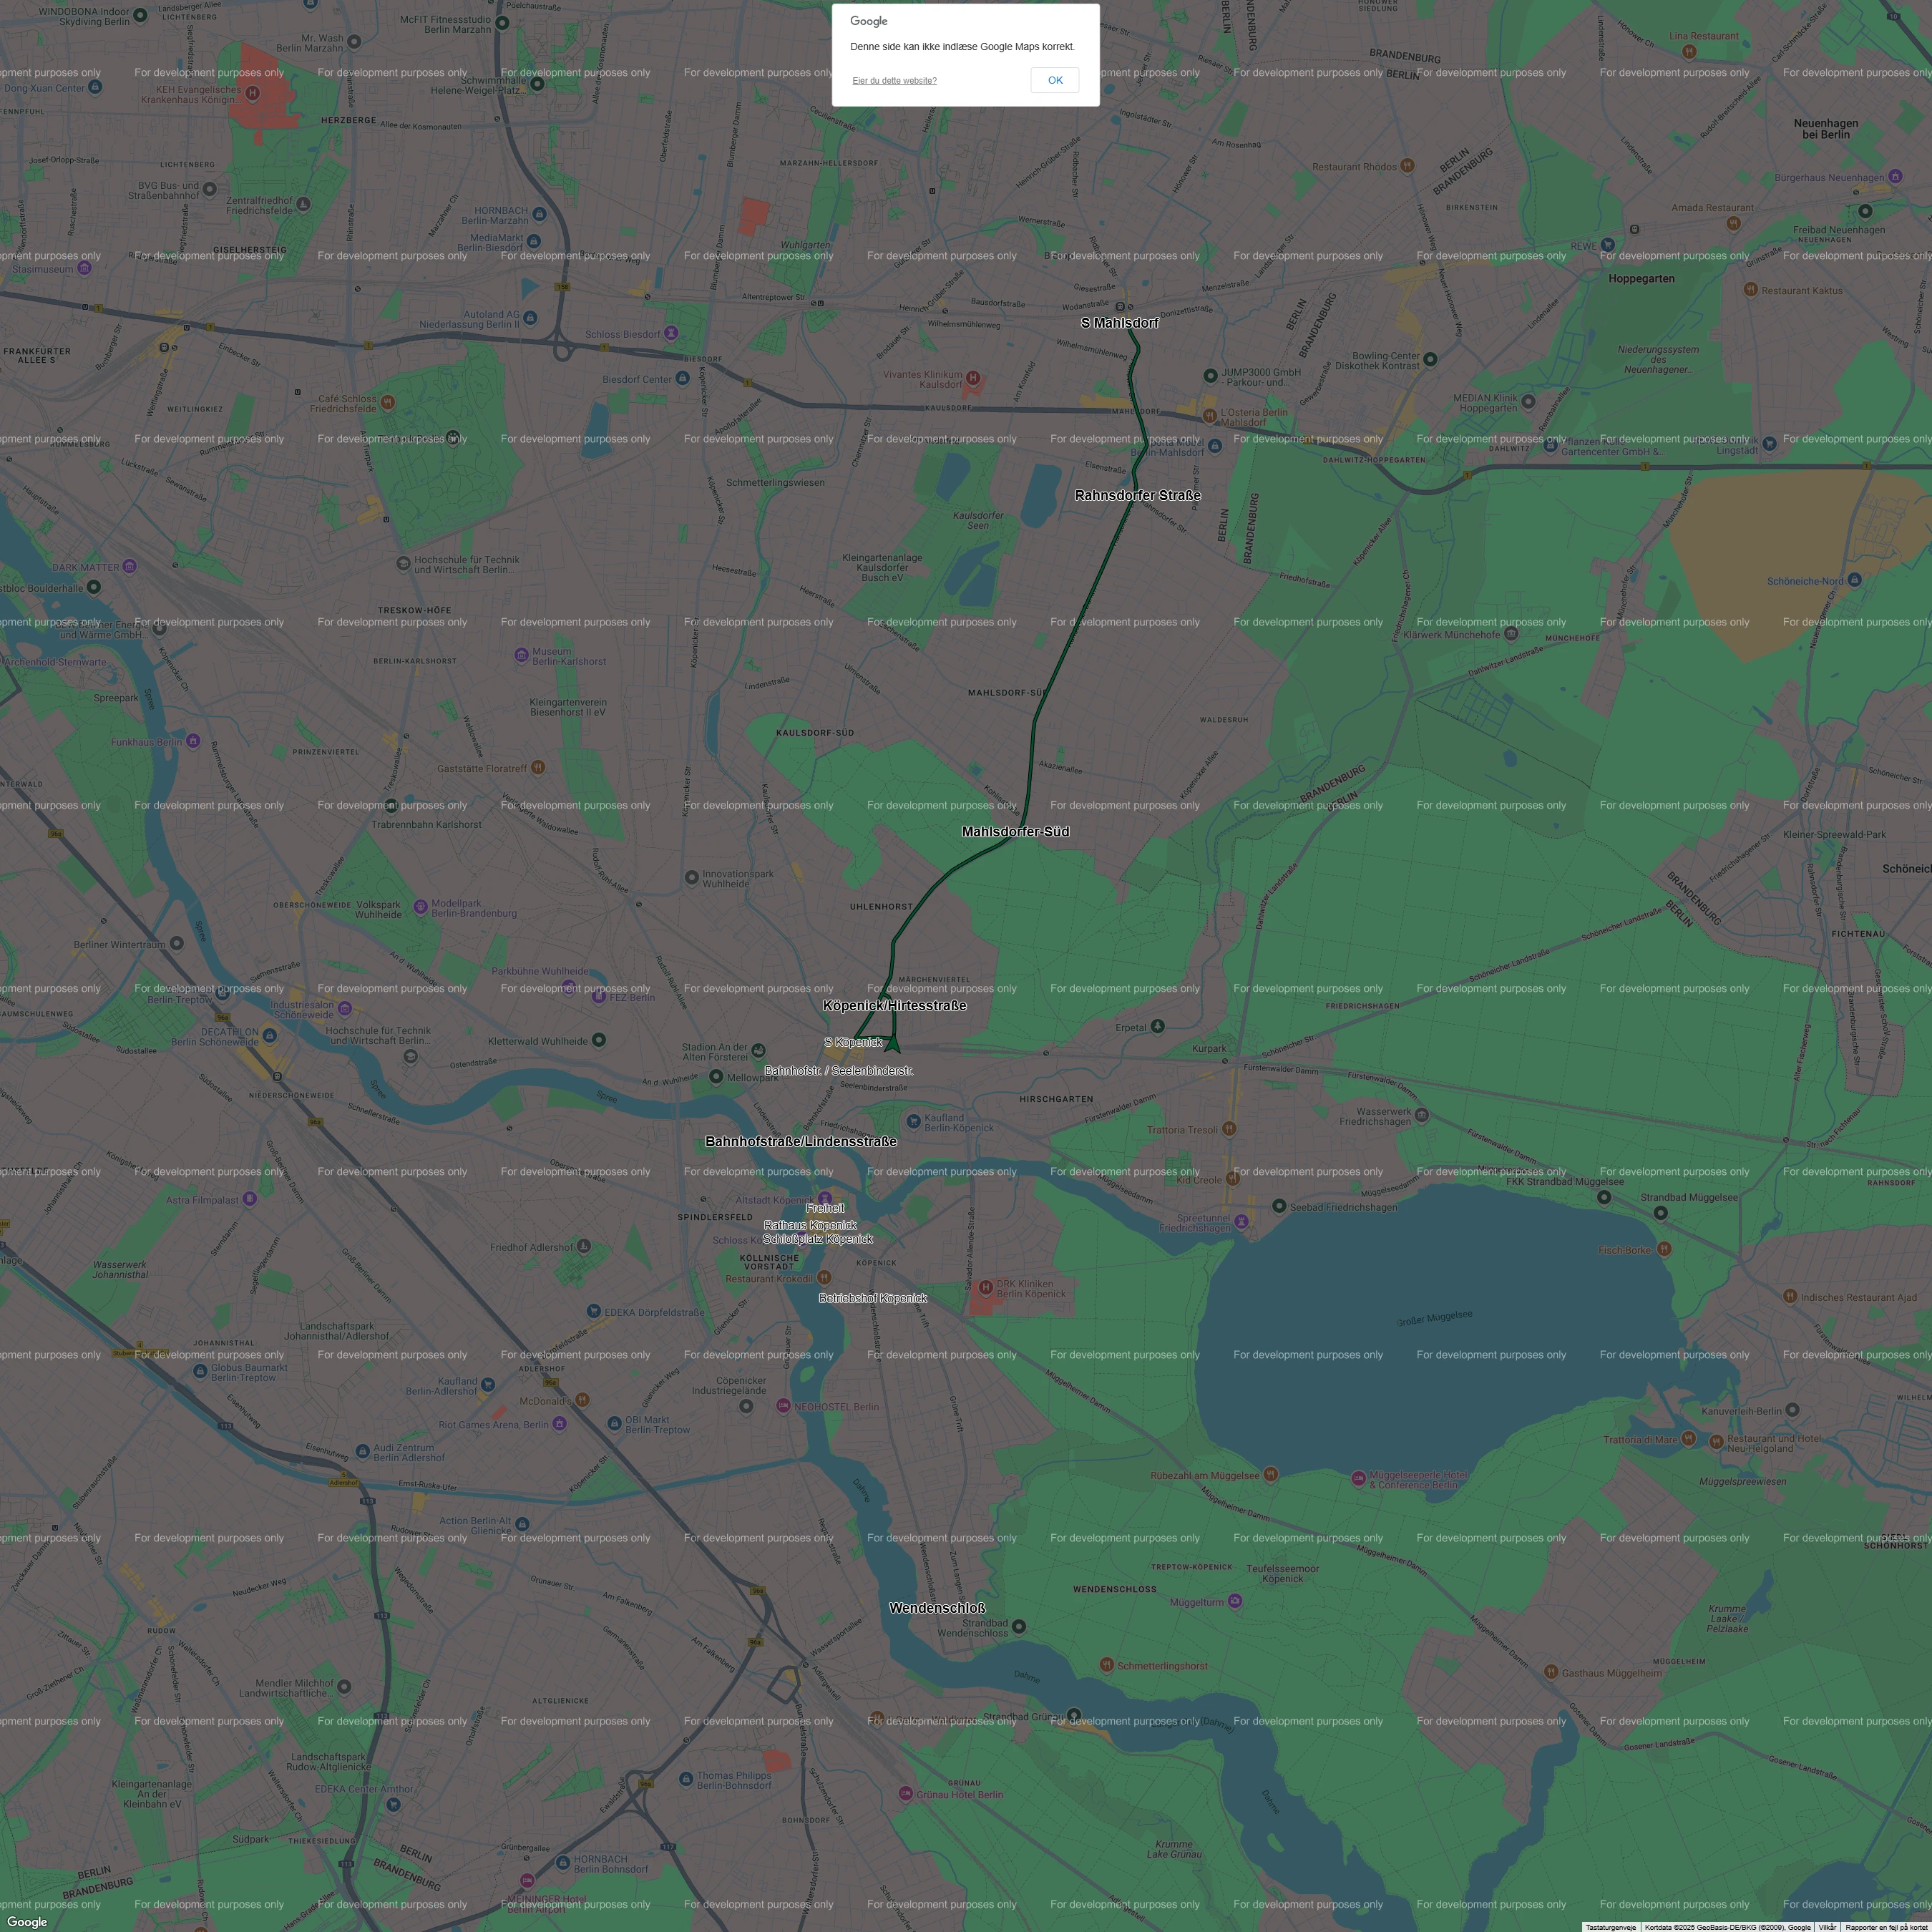Click the Lina Restaurant icon
The height and width of the screenshot is (1932, 1932).
point(1689,51)
